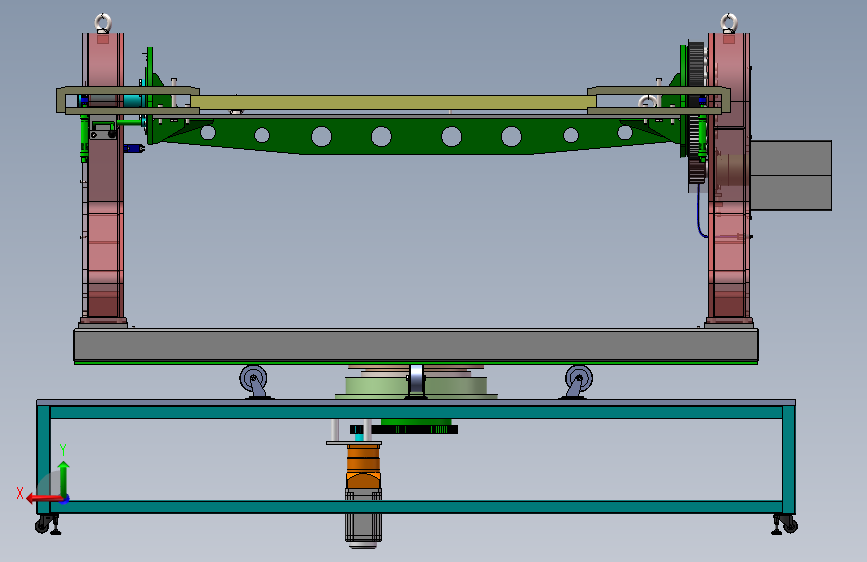The width and height of the screenshot is (867, 562).
Task: Select the black timing belt pulley under table
Action: coord(404,429)
